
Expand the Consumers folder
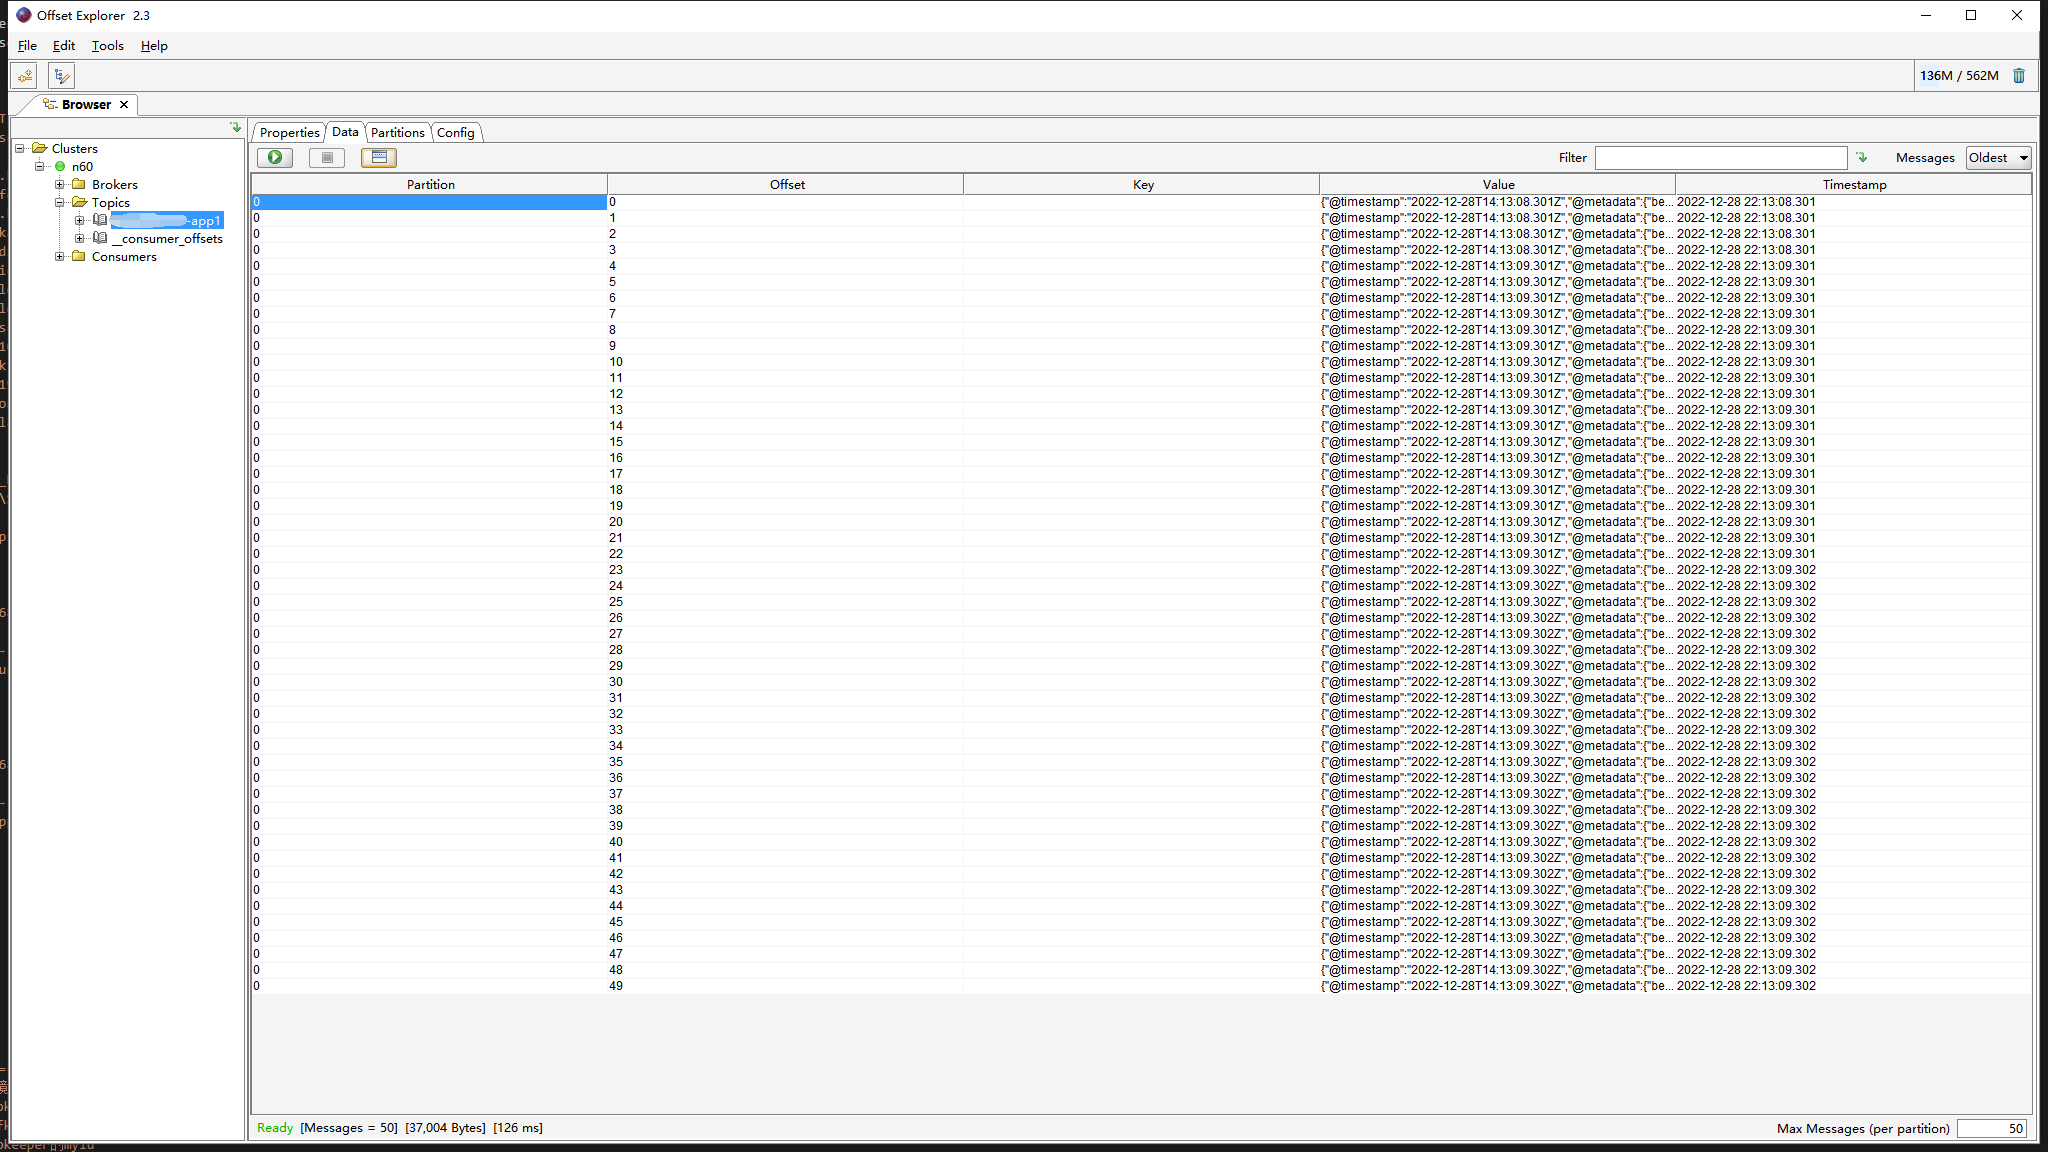[60, 257]
